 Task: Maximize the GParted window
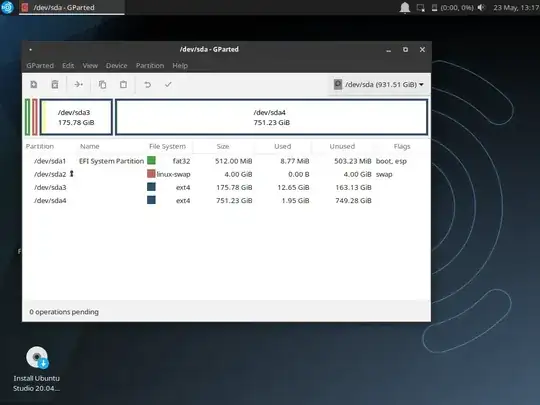tap(405, 50)
